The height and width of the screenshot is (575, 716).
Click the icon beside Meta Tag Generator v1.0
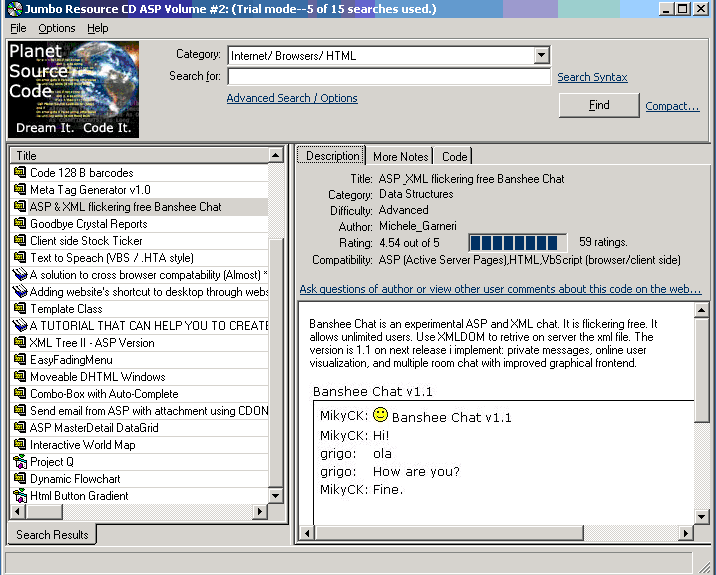[20, 190]
